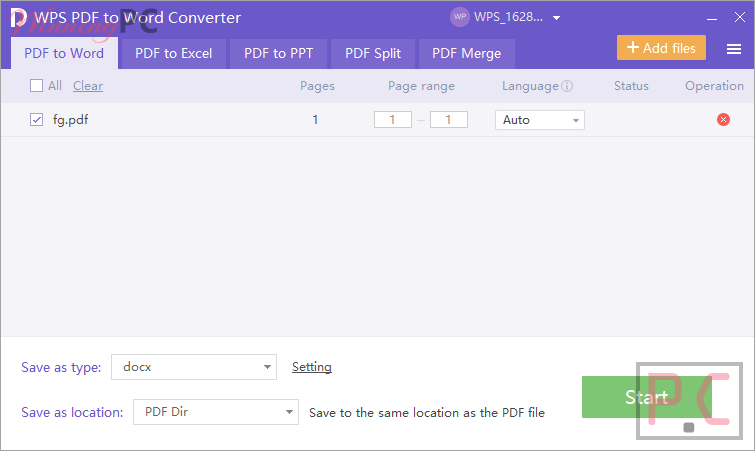Click the Save as location label
Screen dimensions: 755x451
point(72,412)
